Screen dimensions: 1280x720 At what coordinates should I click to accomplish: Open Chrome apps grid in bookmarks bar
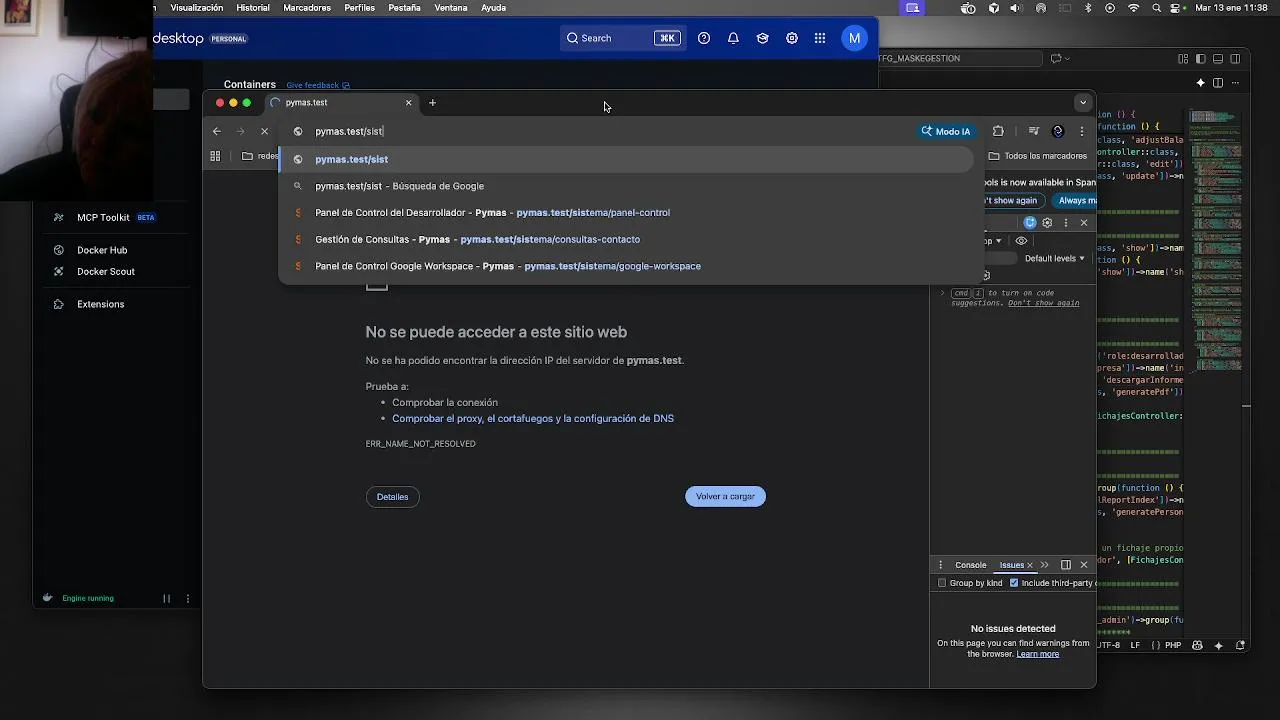coord(215,156)
